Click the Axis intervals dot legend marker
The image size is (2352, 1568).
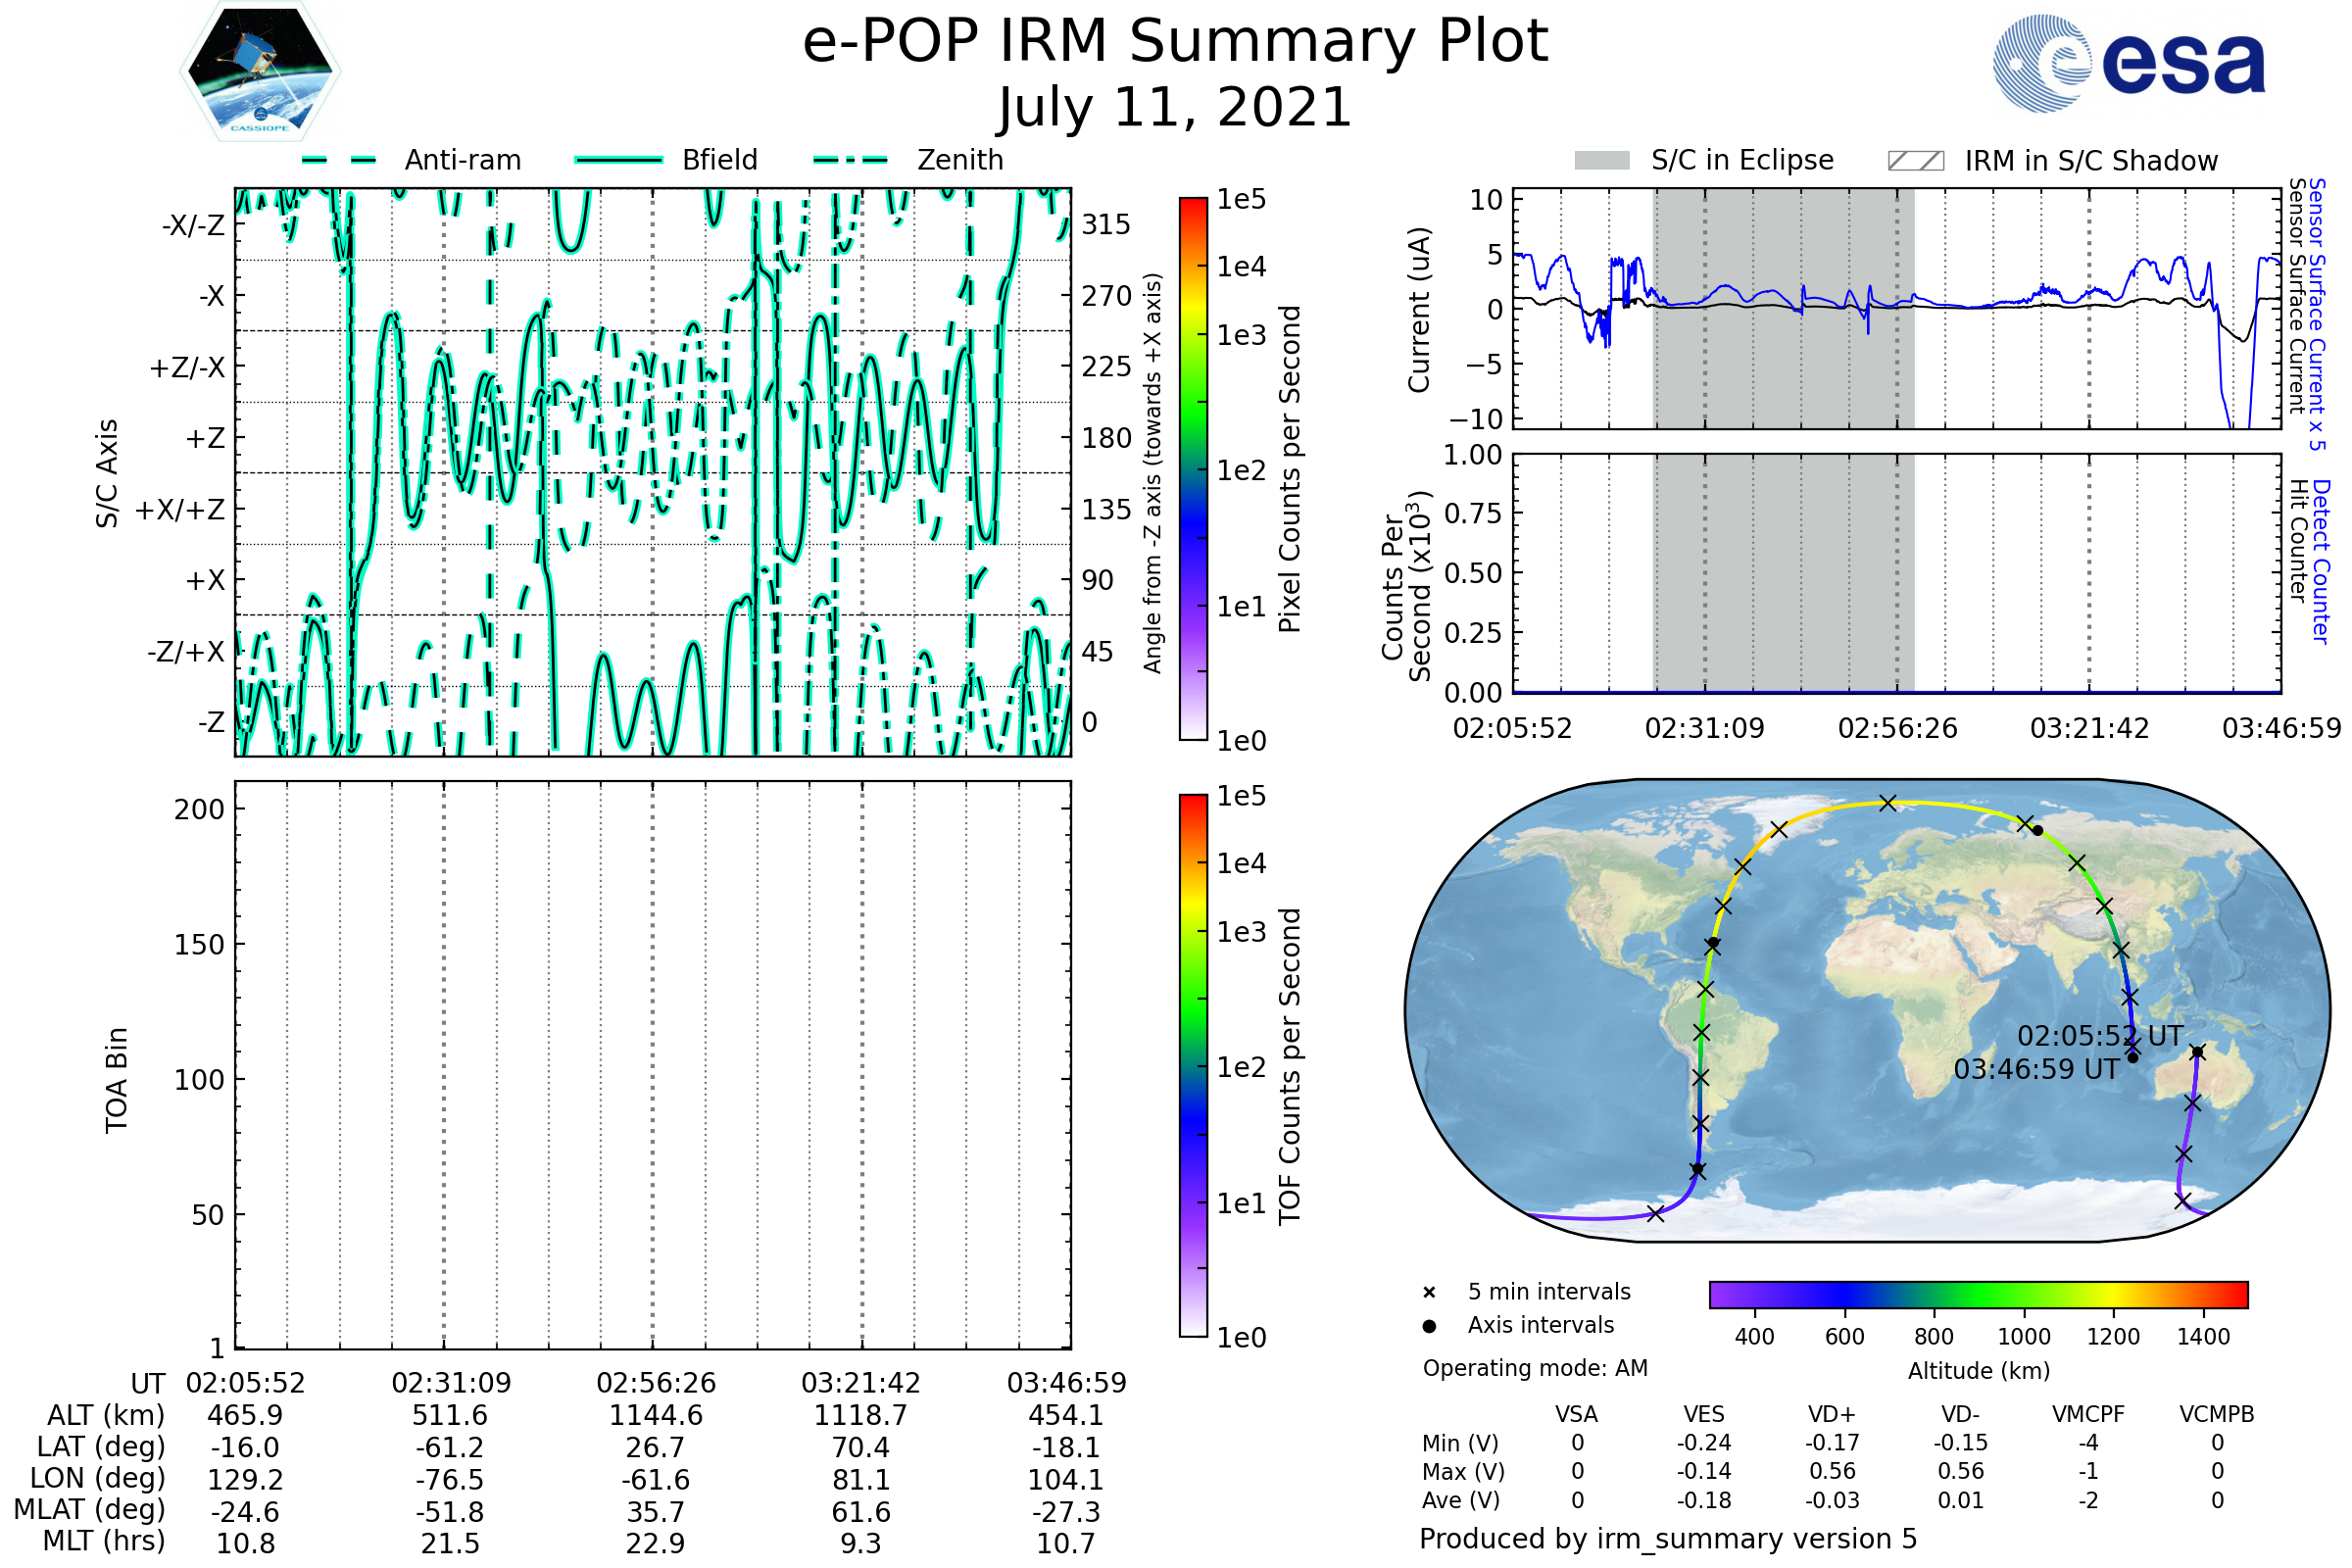click(x=1429, y=1326)
